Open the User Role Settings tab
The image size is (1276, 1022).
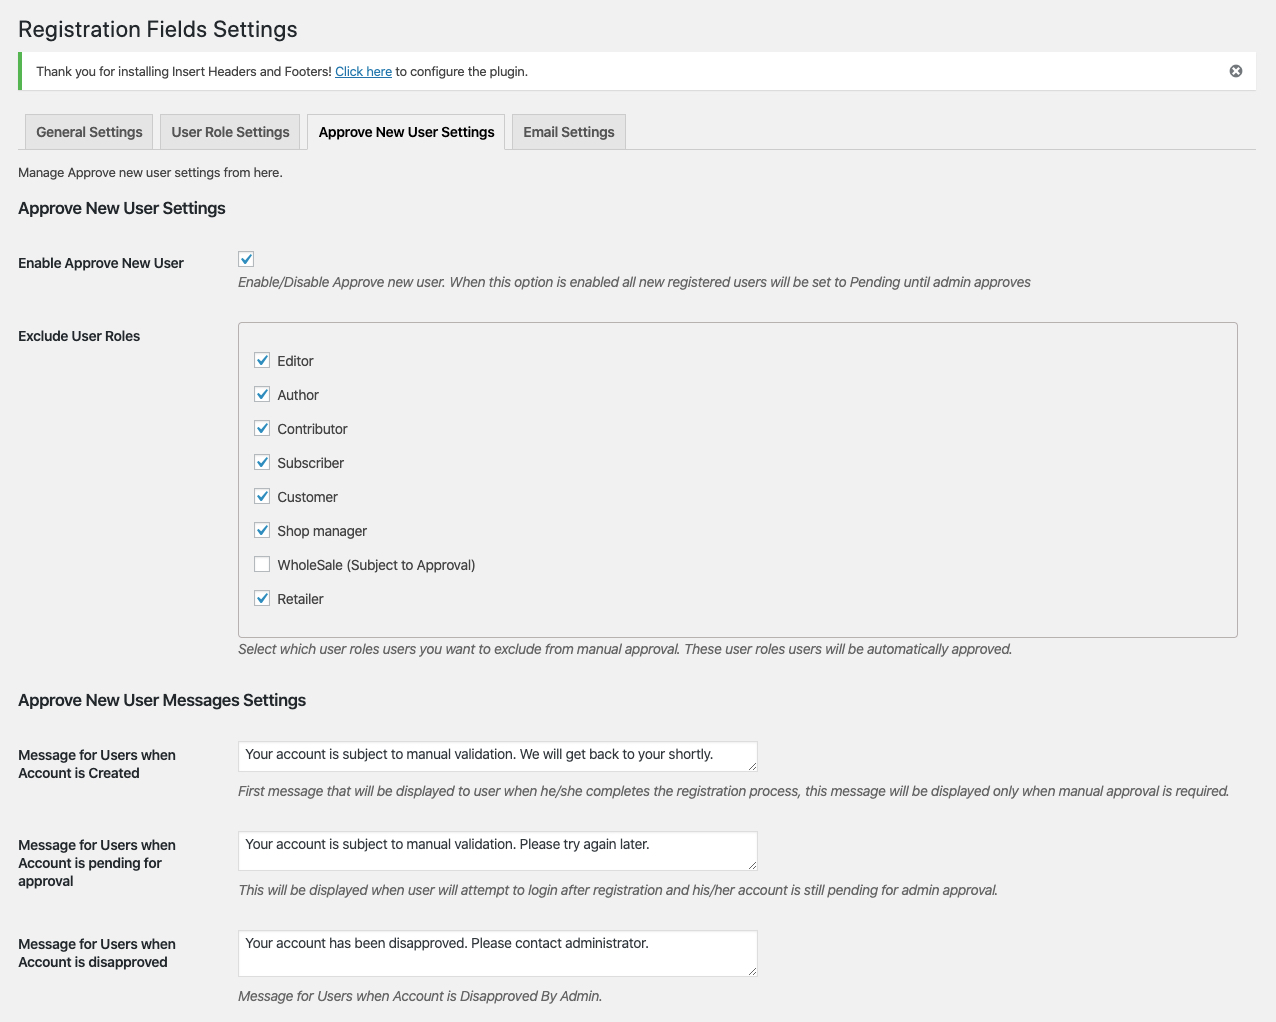coord(230,132)
